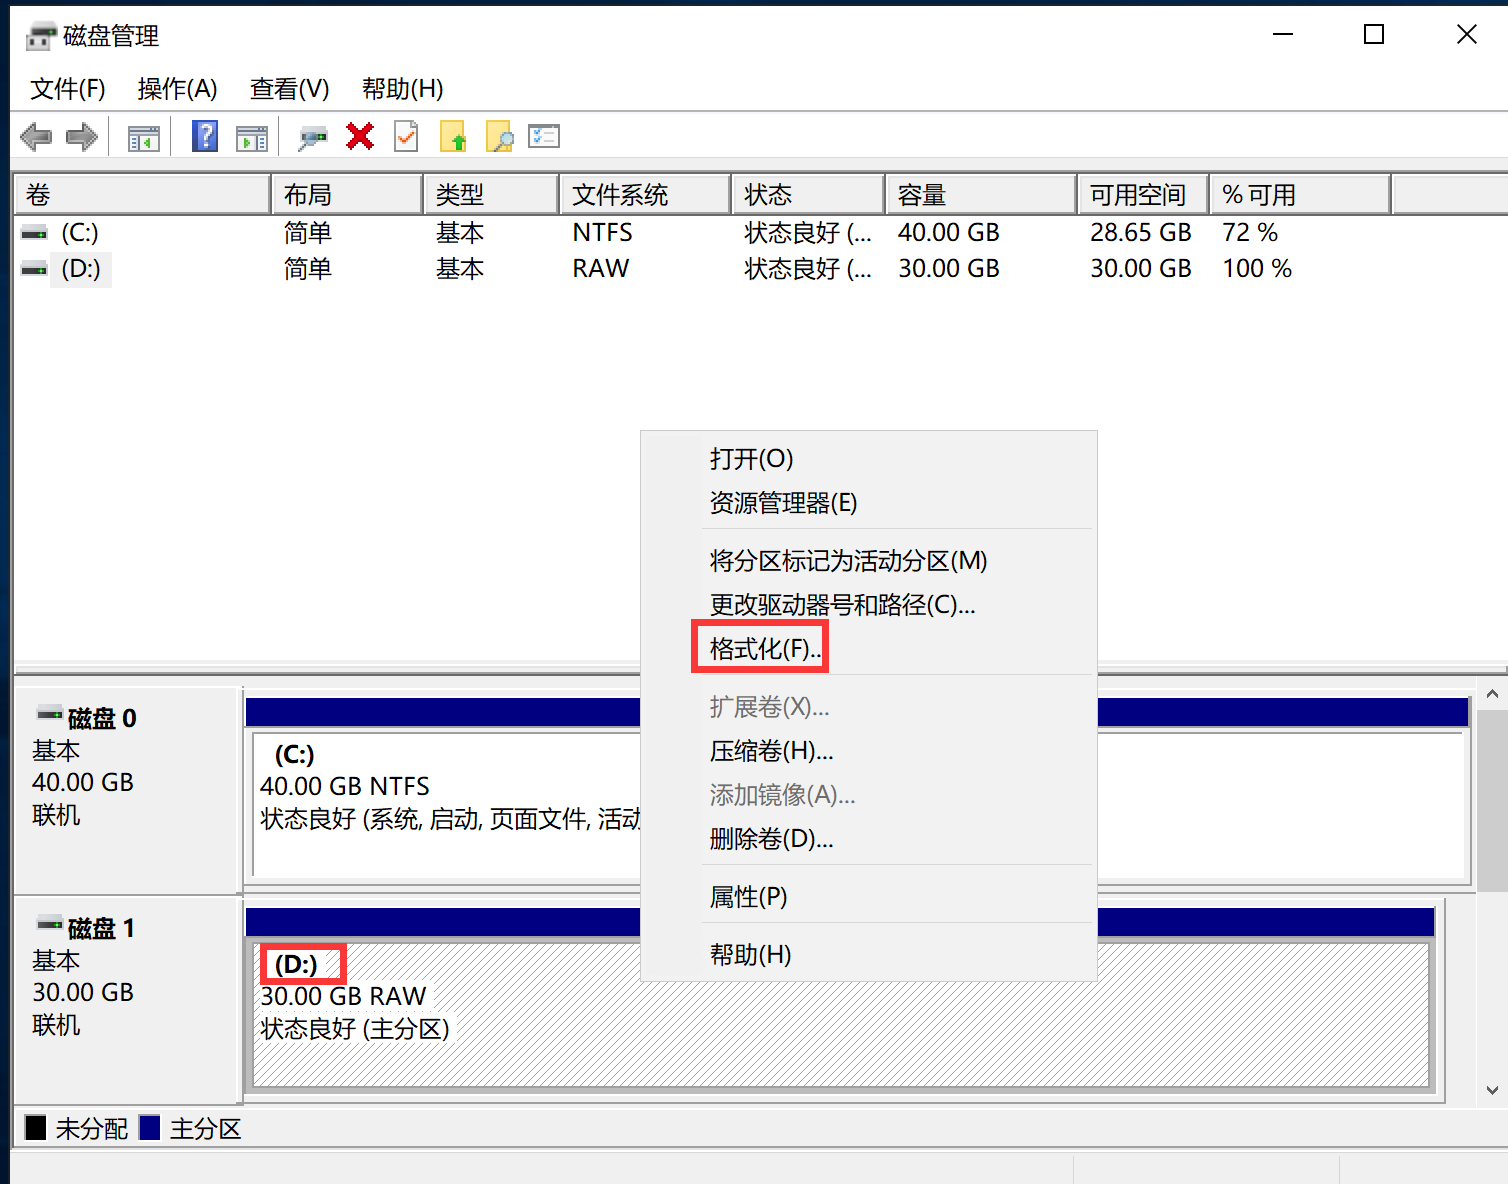Select 更改驱动器号和路径(C)...
Viewport: 1508px width, 1184px height.
click(x=868, y=605)
